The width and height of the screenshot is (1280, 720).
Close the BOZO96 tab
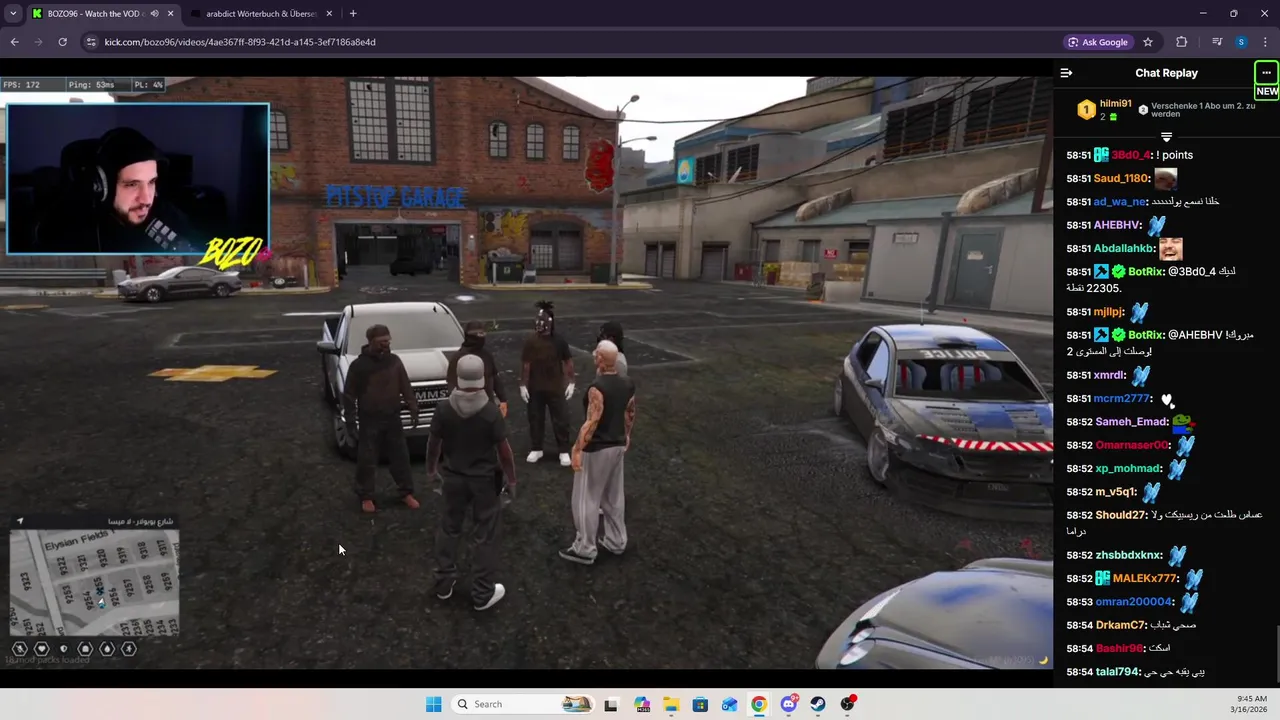171,14
